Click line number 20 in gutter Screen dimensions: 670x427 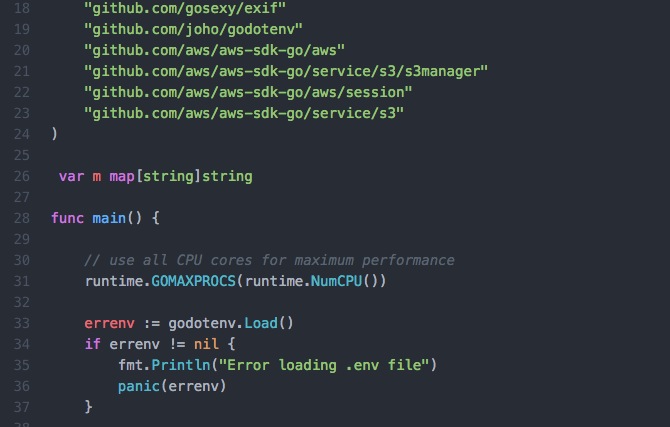click(22, 50)
